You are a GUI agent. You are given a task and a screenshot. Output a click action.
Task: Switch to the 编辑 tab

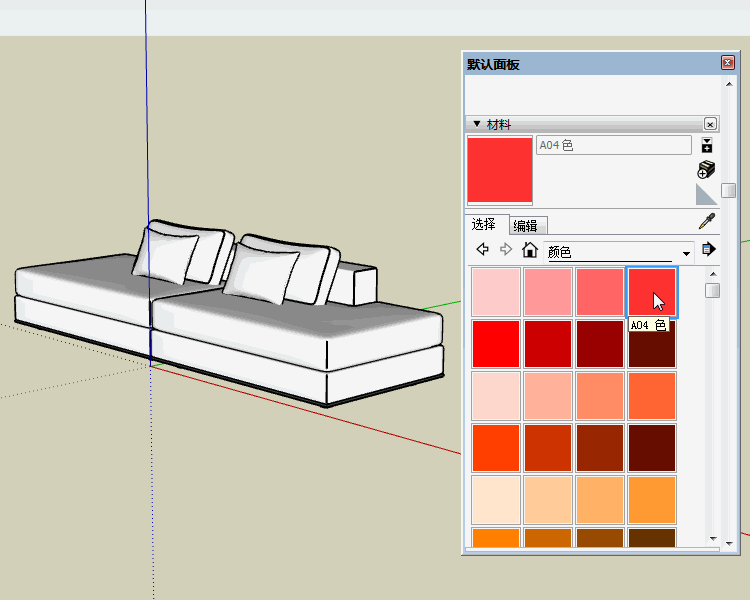pos(526,226)
